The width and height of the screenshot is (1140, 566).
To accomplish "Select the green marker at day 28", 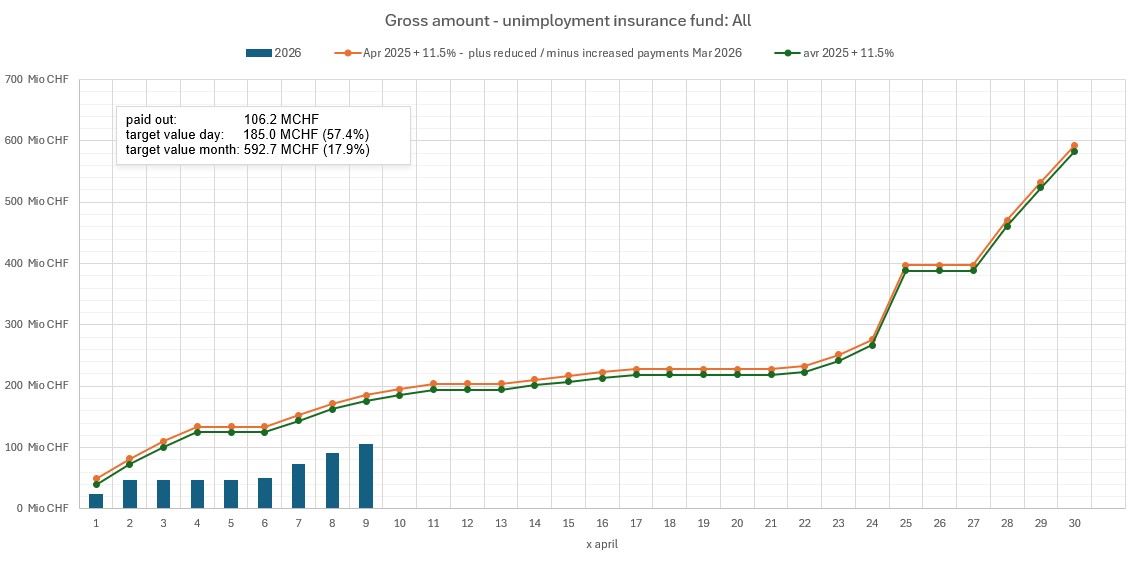I will 1006,226.
